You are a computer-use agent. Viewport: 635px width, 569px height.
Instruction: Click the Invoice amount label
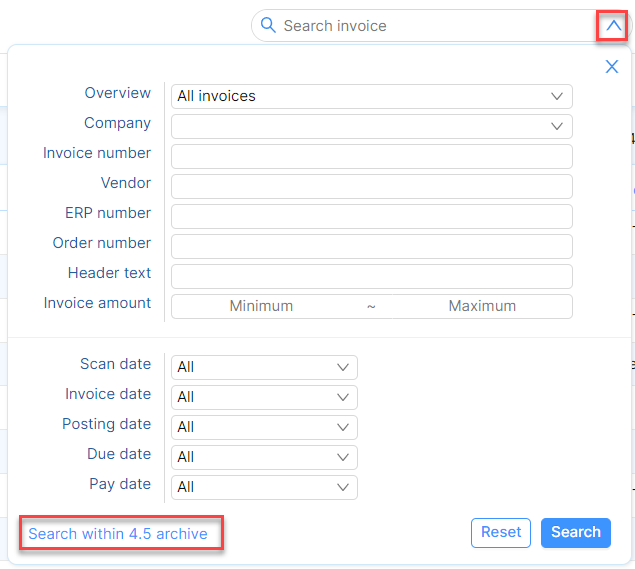point(97,303)
